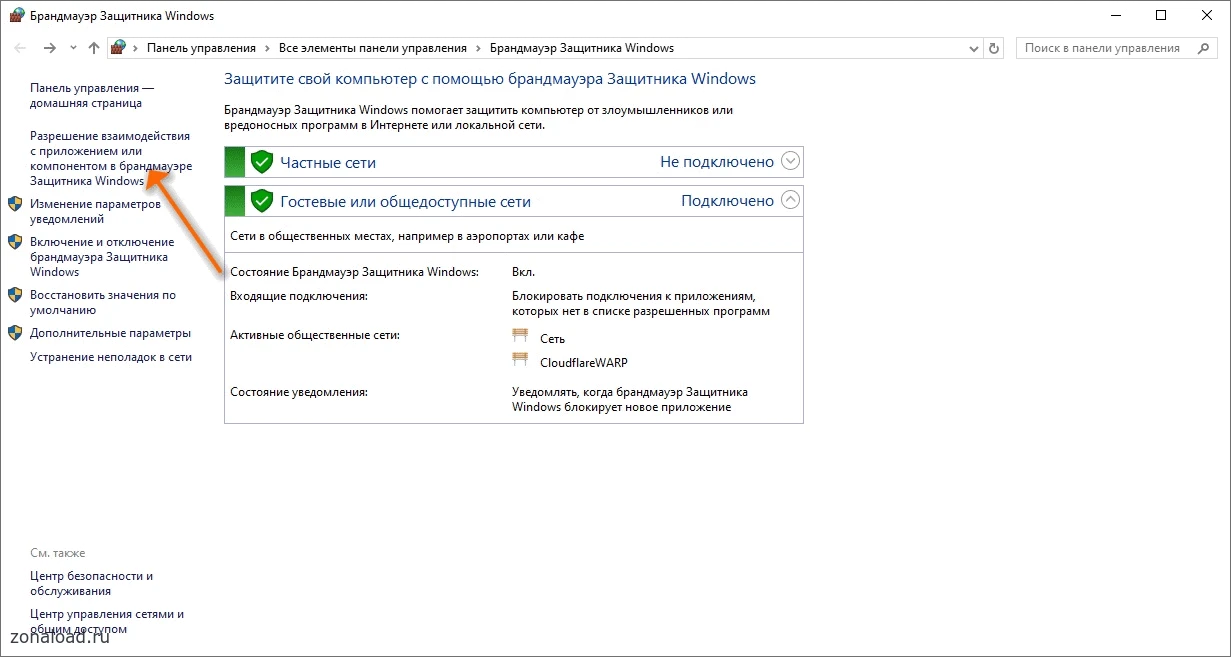Open recent locations dropdown arrow

[x=73, y=48]
